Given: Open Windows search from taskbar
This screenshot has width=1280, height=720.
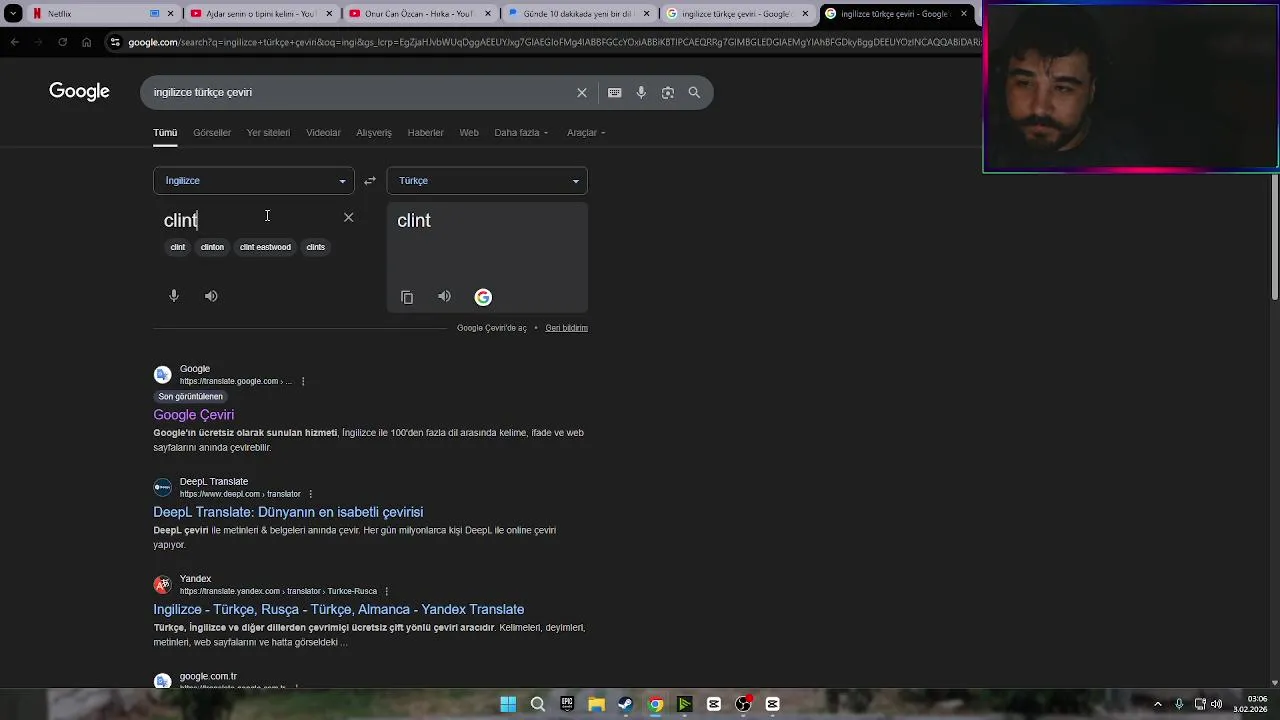Looking at the screenshot, I should (537, 704).
